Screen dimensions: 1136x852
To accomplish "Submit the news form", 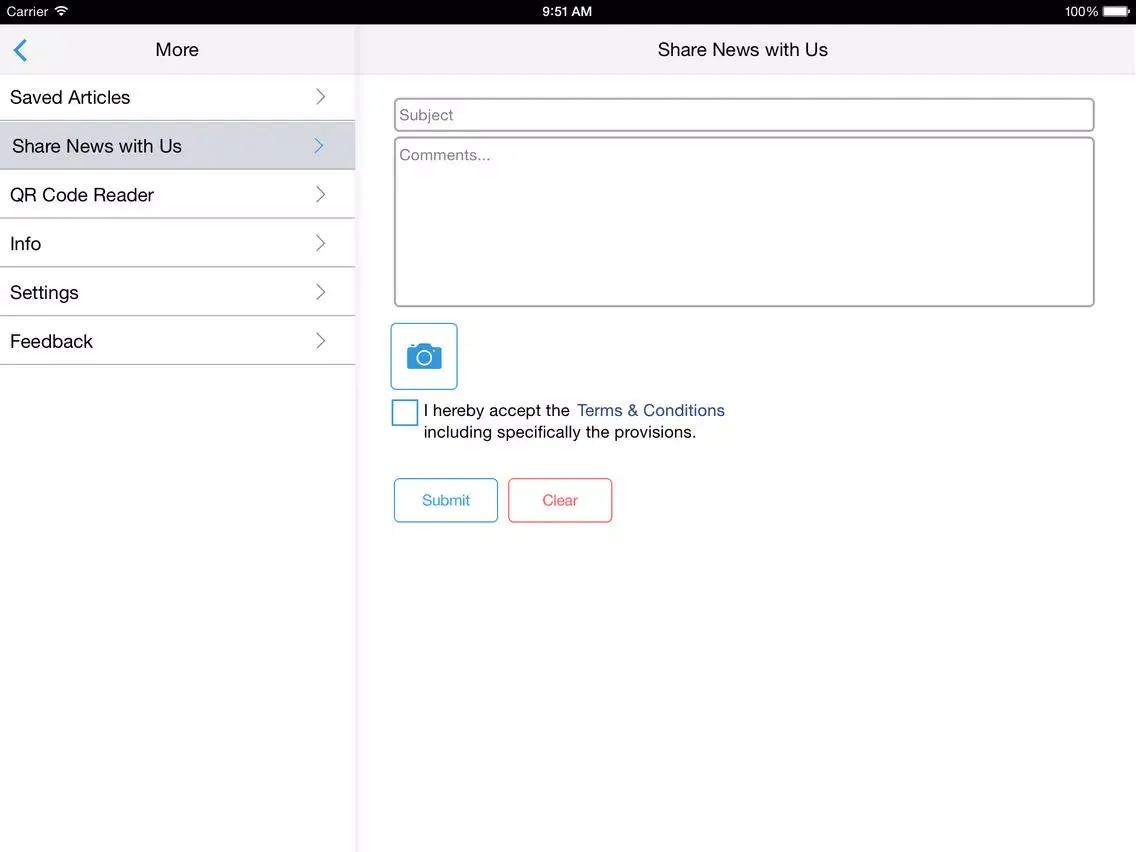I will pyautogui.click(x=446, y=500).
